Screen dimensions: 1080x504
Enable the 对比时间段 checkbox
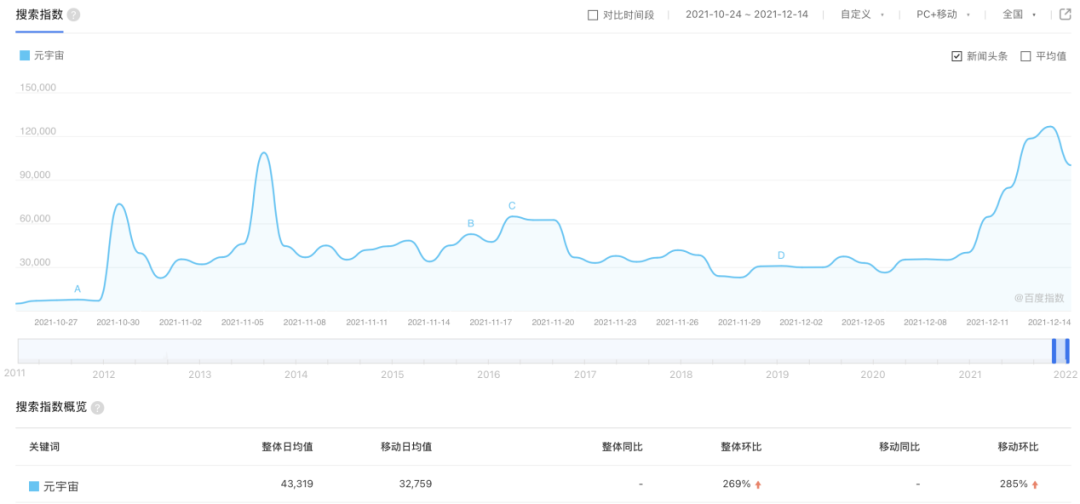click(593, 15)
